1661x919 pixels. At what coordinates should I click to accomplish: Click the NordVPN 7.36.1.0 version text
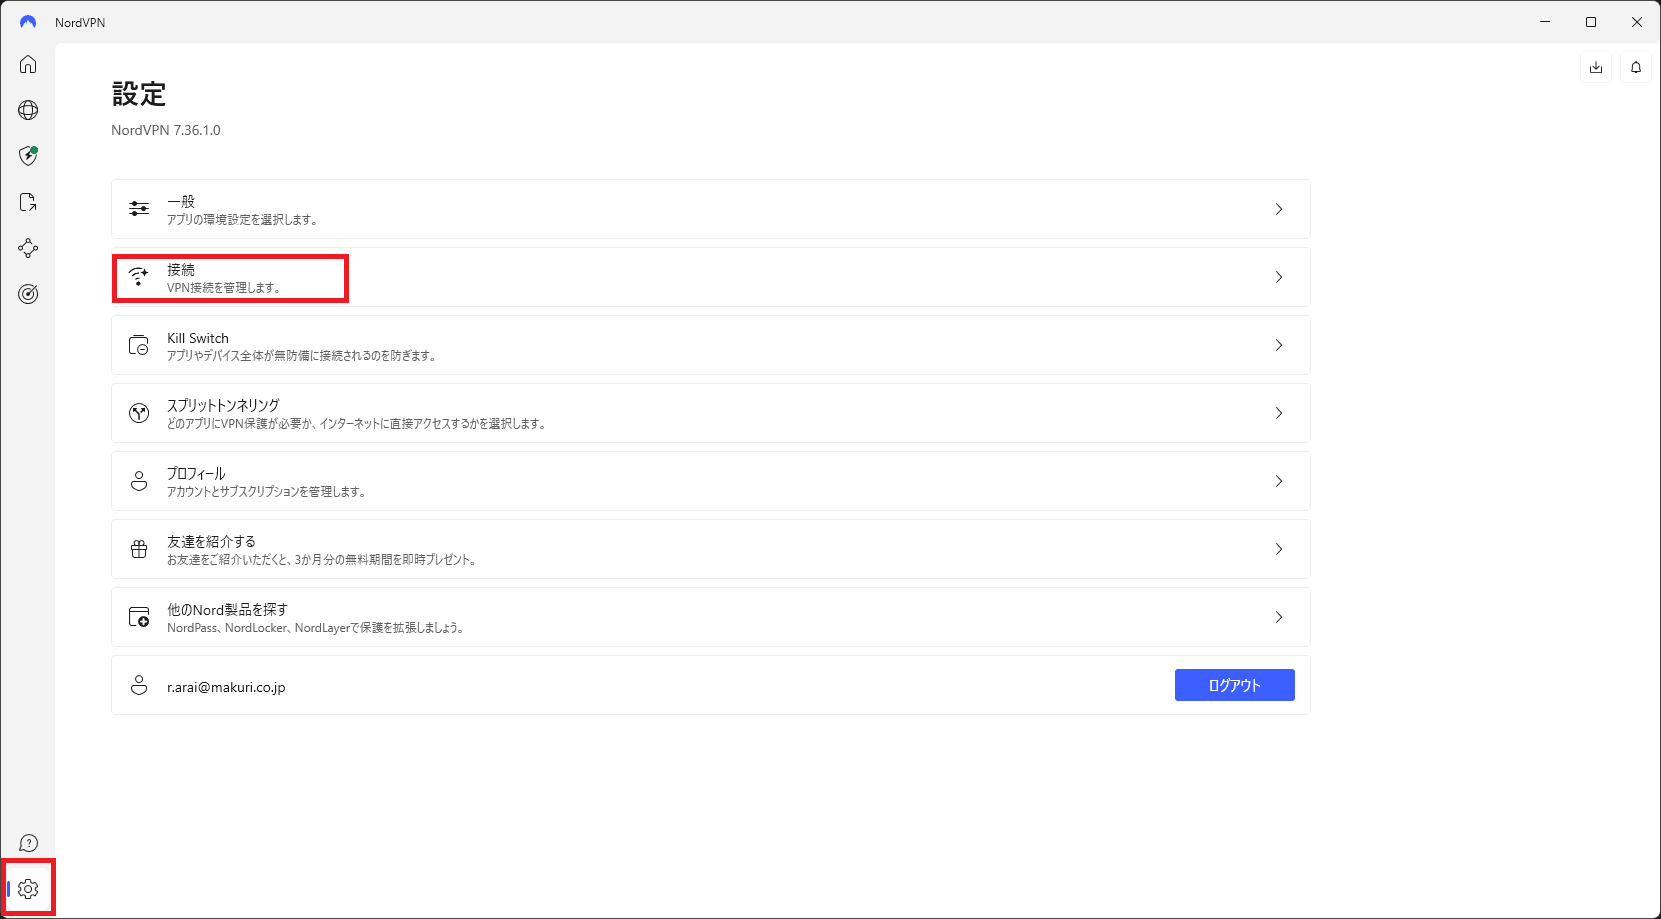pyautogui.click(x=166, y=130)
